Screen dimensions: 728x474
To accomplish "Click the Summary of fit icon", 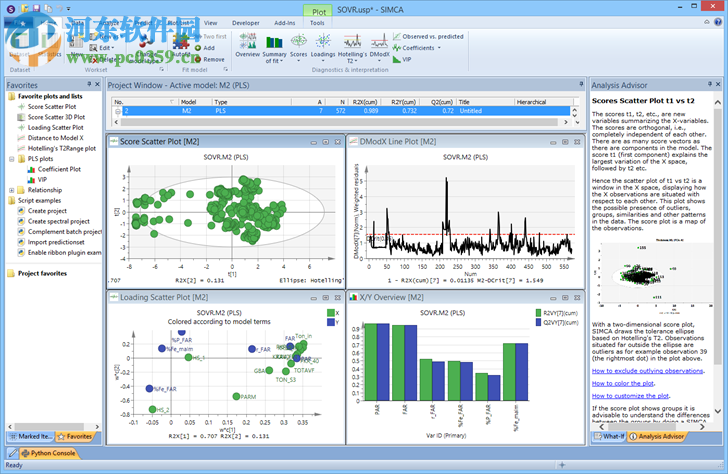I will [x=273, y=46].
